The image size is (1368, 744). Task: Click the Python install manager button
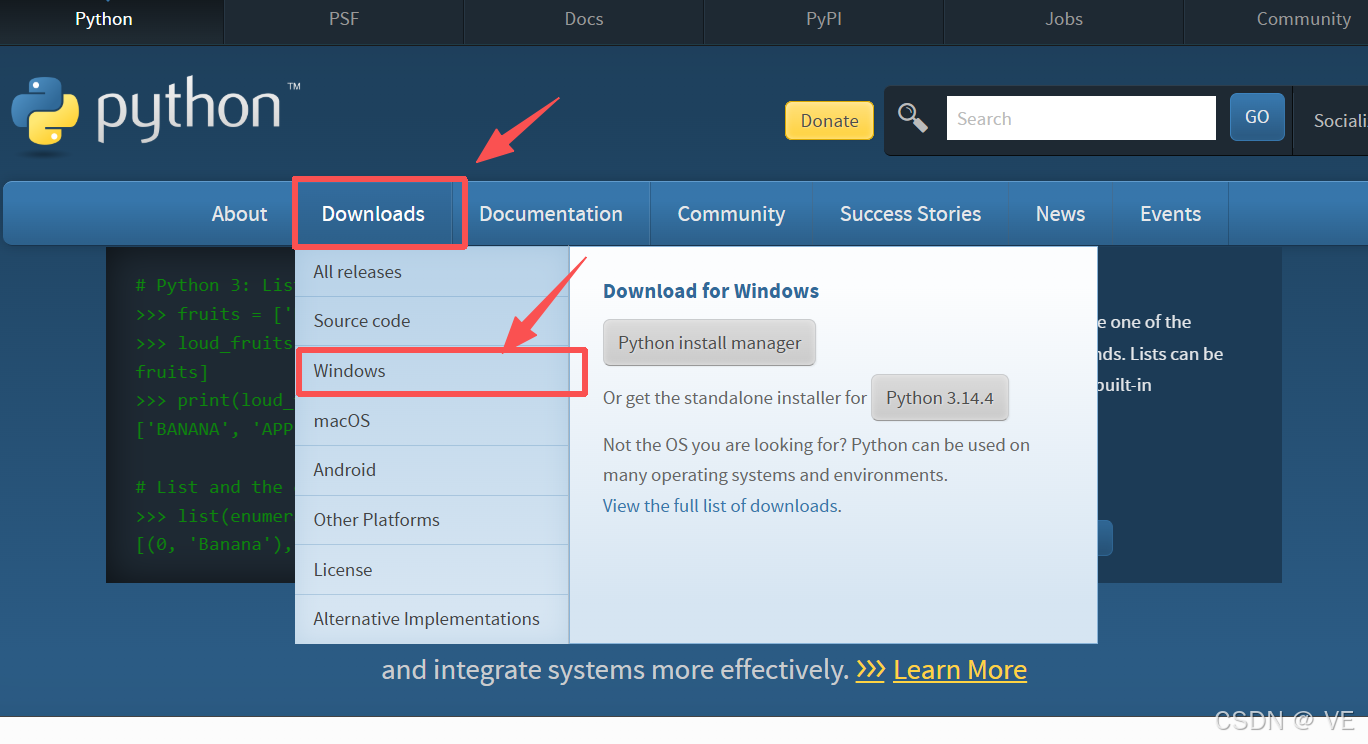coord(710,343)
